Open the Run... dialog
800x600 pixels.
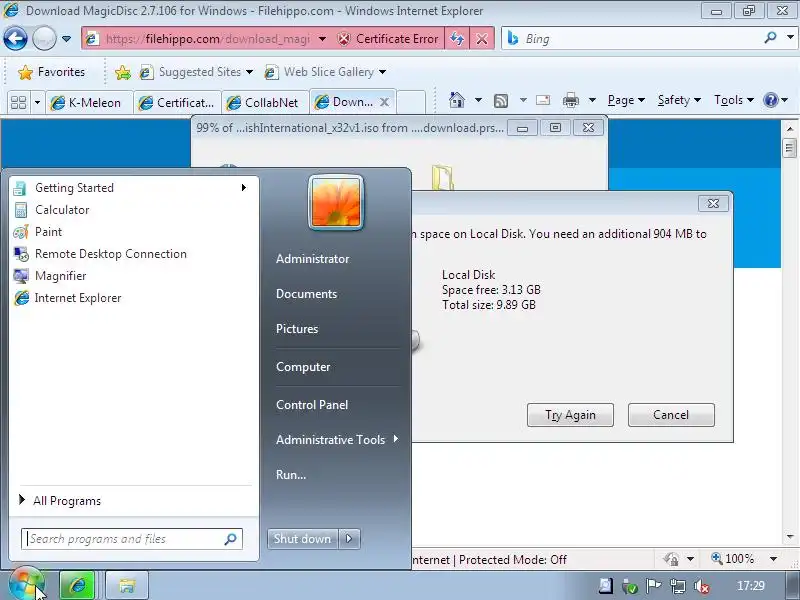[291, 474]
